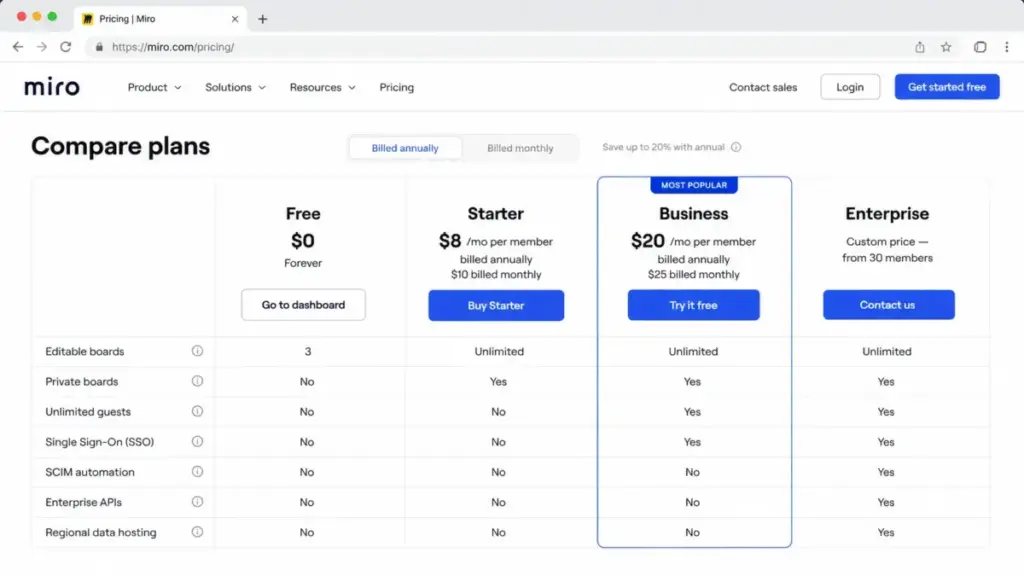Click the $20 Business price
Viewport: 1024px width, 576px height.
tap(647, 241)
